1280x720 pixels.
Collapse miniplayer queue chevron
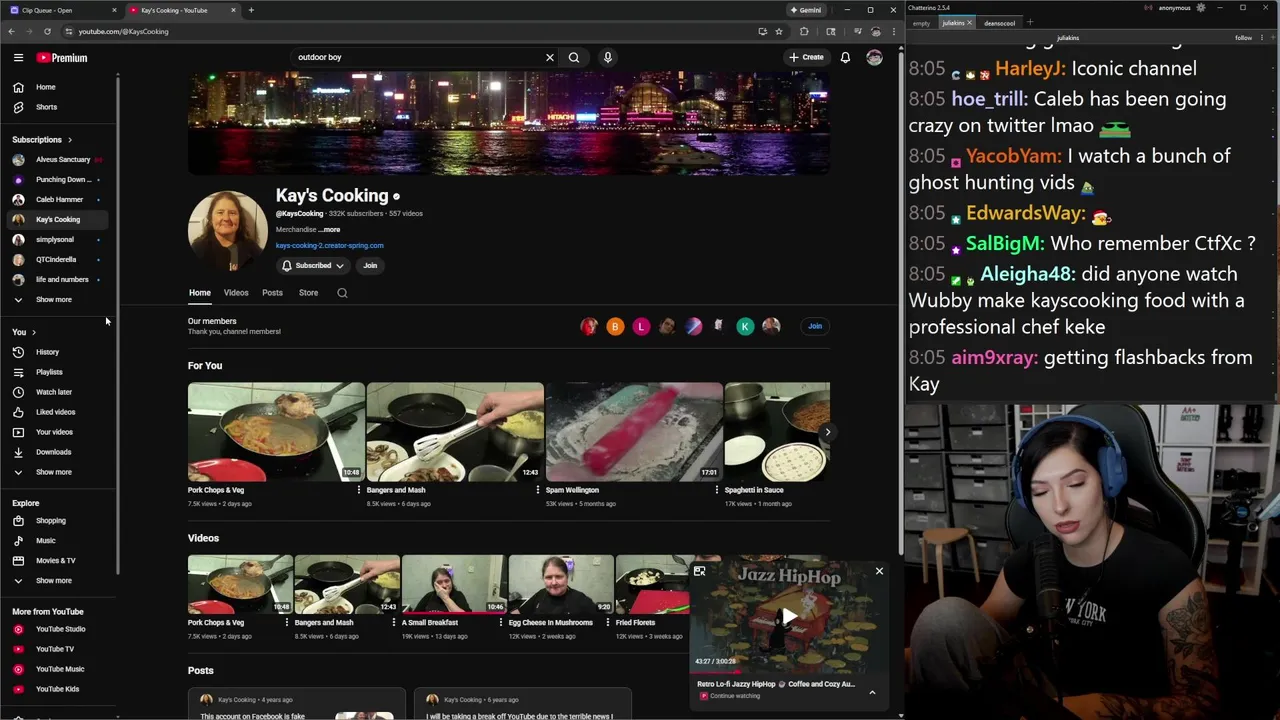click(872, 692)
